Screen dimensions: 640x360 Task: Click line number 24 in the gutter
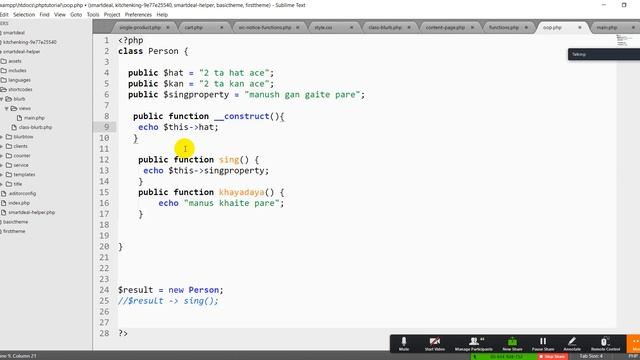[x=104, y=290]
